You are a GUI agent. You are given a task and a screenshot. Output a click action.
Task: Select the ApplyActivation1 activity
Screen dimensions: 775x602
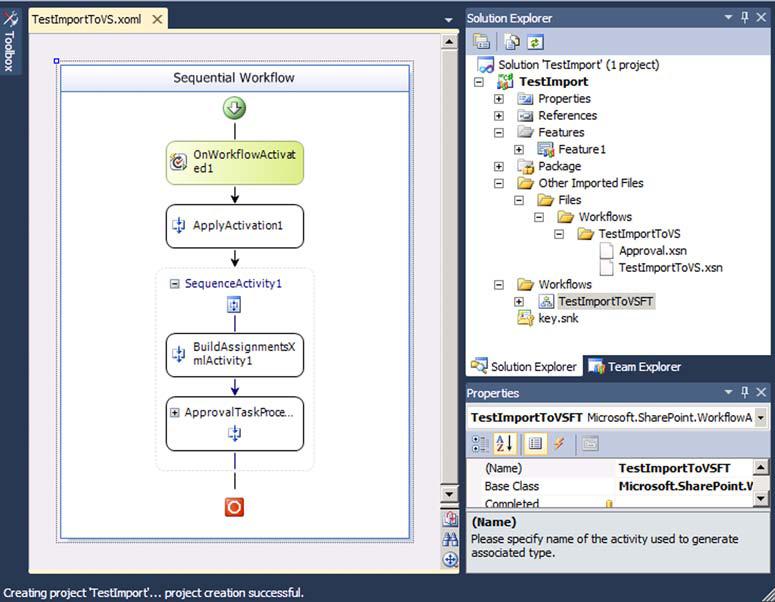click(235, 226)
